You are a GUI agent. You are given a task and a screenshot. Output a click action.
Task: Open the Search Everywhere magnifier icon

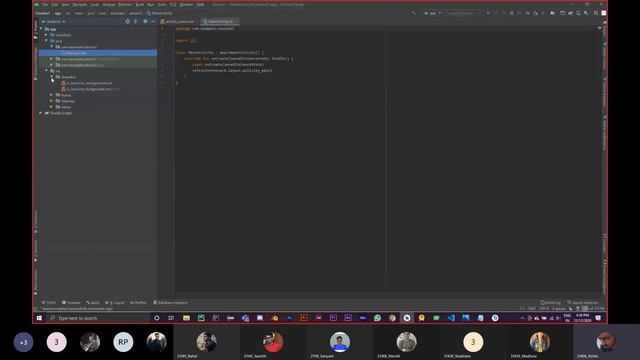point(596,13)
